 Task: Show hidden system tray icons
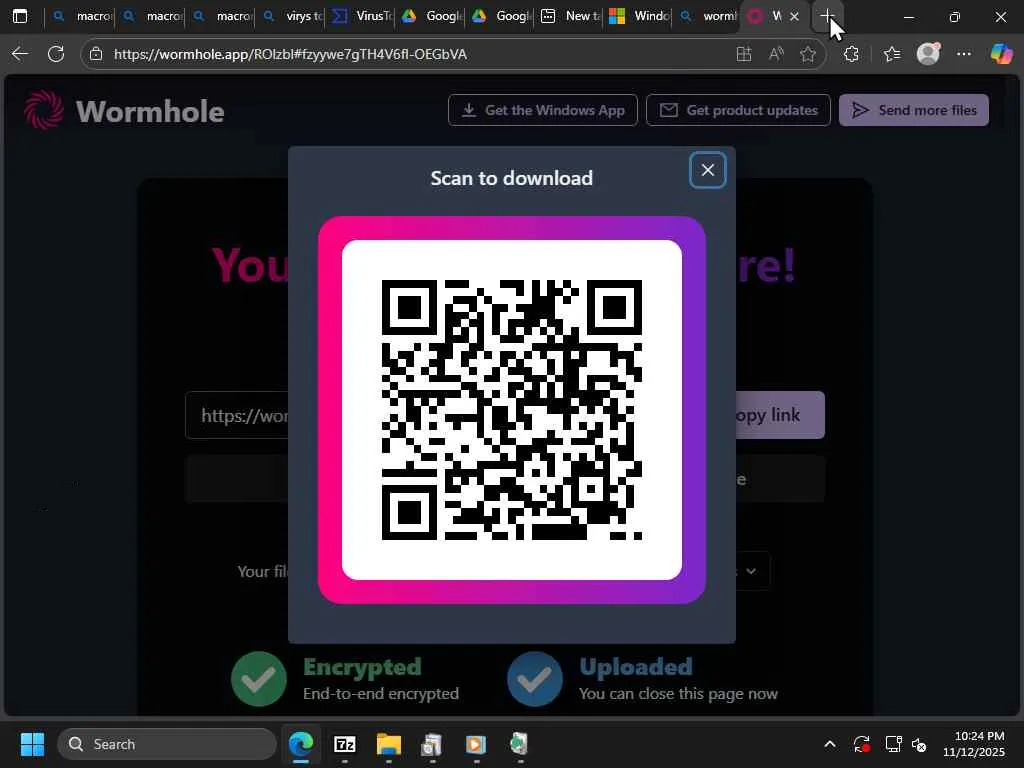829,744
